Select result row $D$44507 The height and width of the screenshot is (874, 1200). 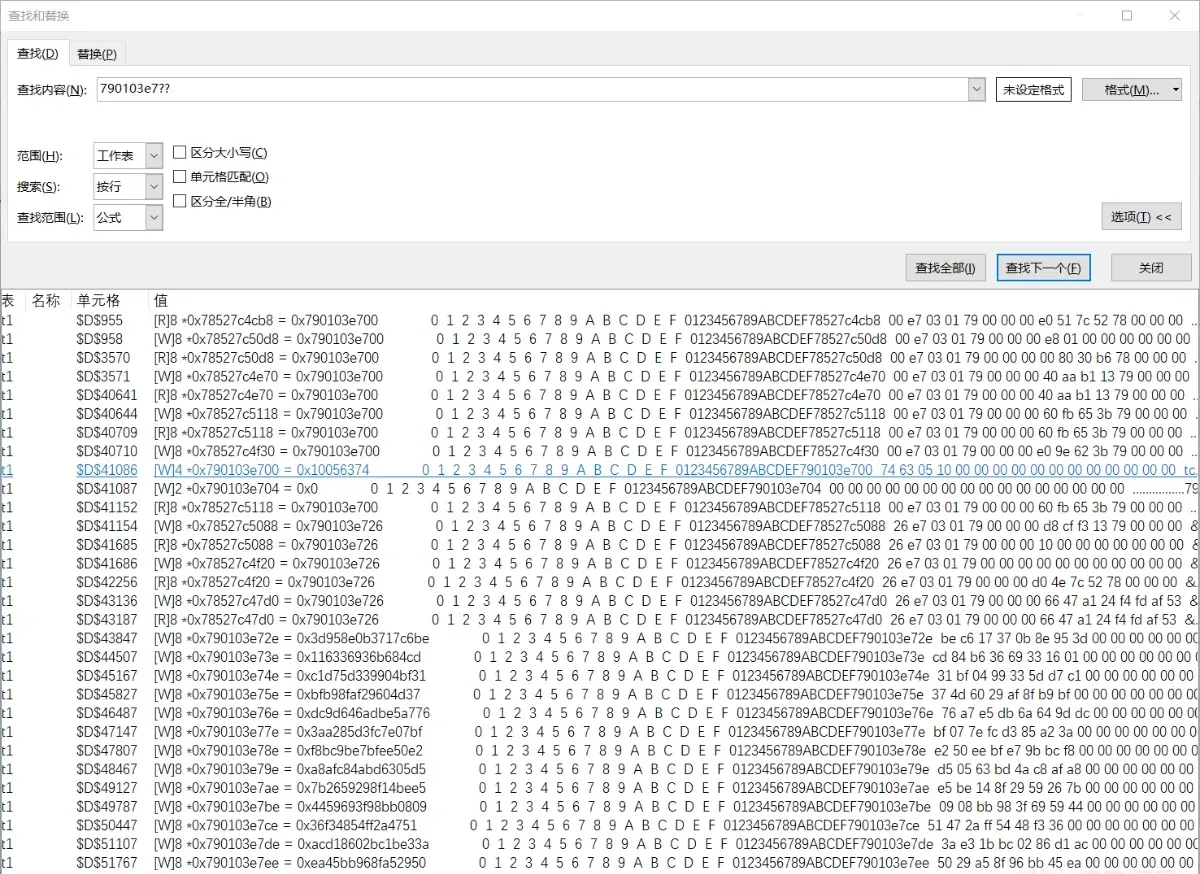click(599, 657)
